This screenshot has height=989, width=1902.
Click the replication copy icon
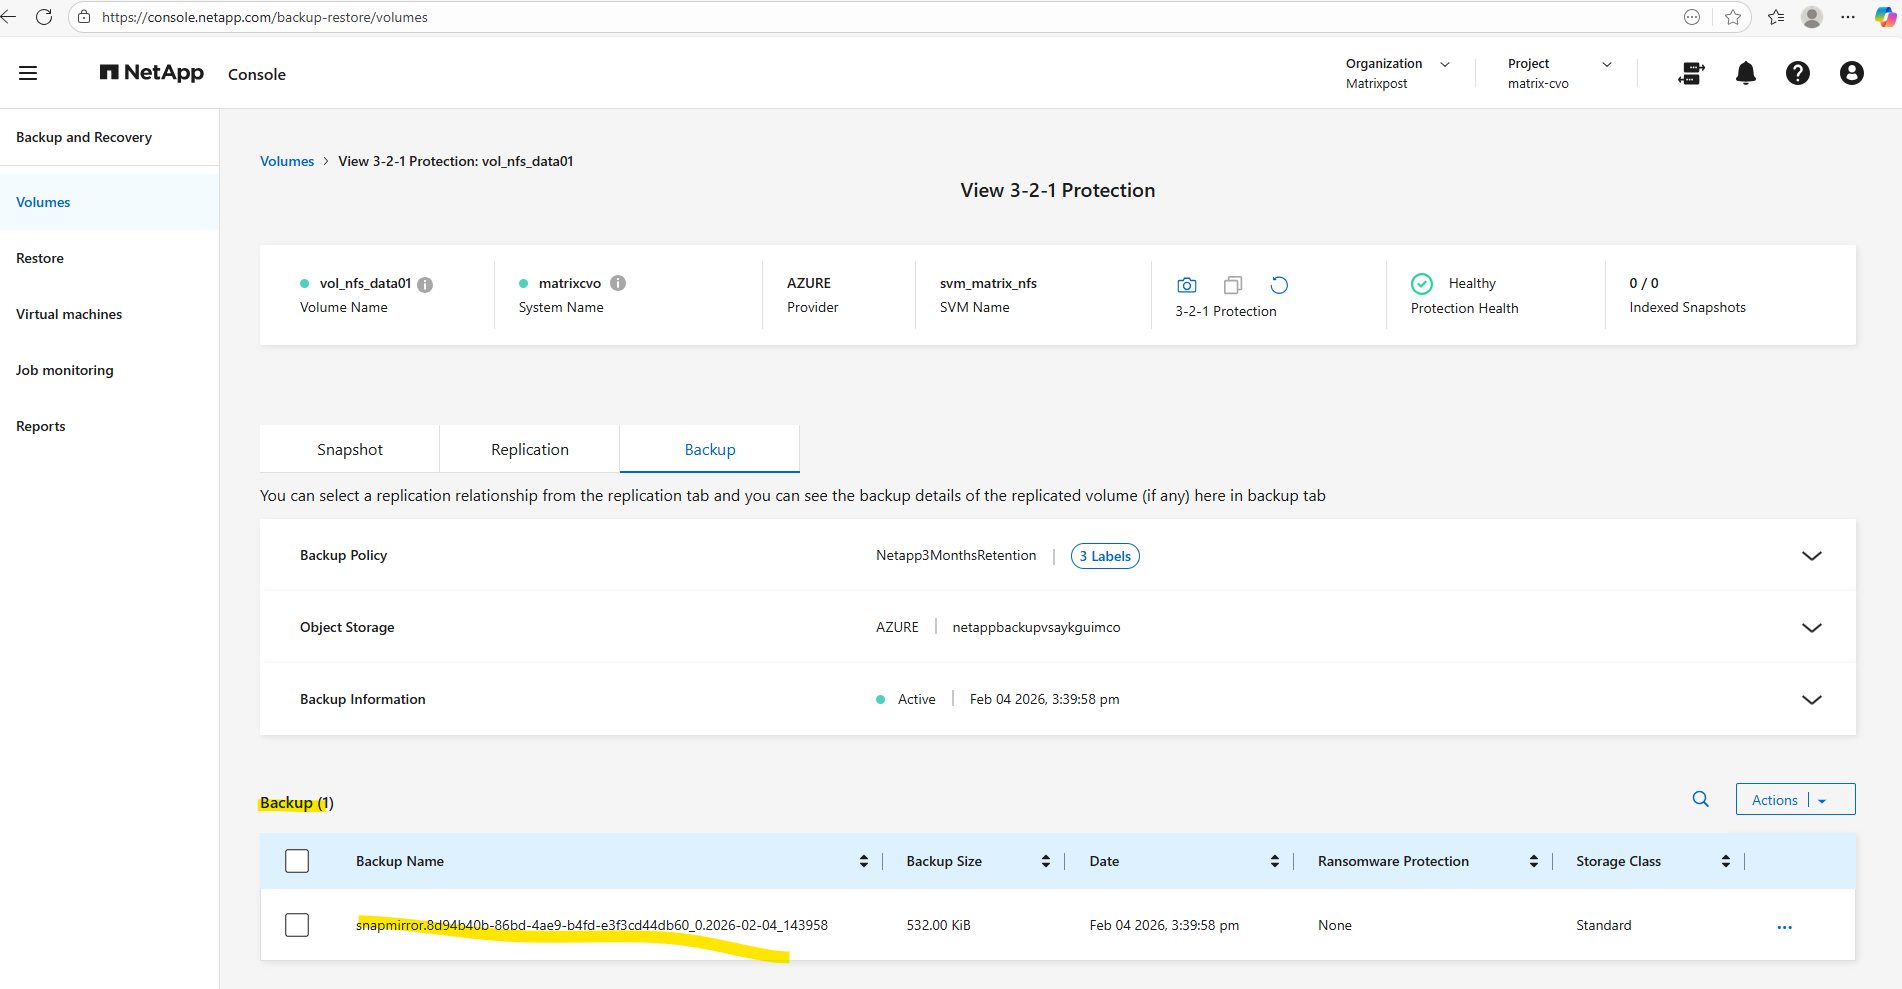[1233, 285]
